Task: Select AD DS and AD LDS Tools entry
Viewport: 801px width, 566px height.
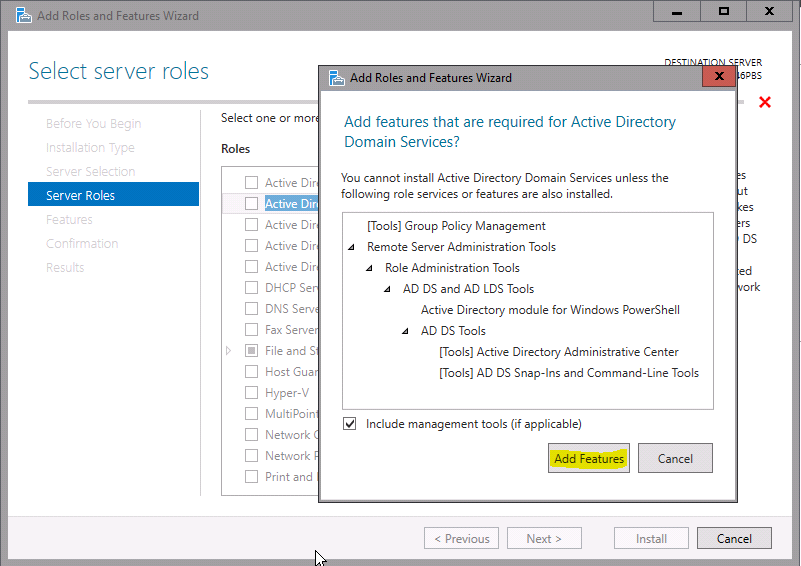Action: [468, 289]
